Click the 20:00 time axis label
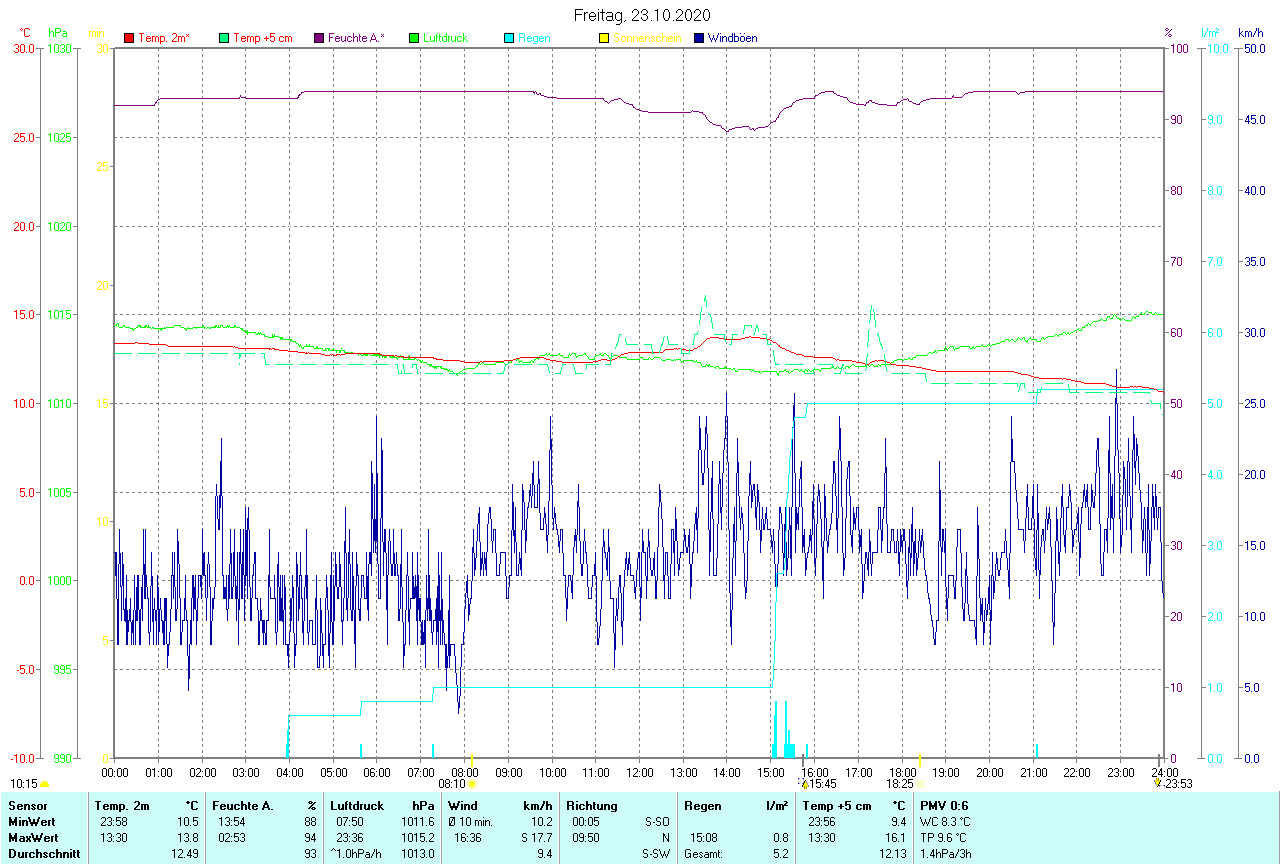The width and height of the screenshot is (1280, 864). [990, 772]
